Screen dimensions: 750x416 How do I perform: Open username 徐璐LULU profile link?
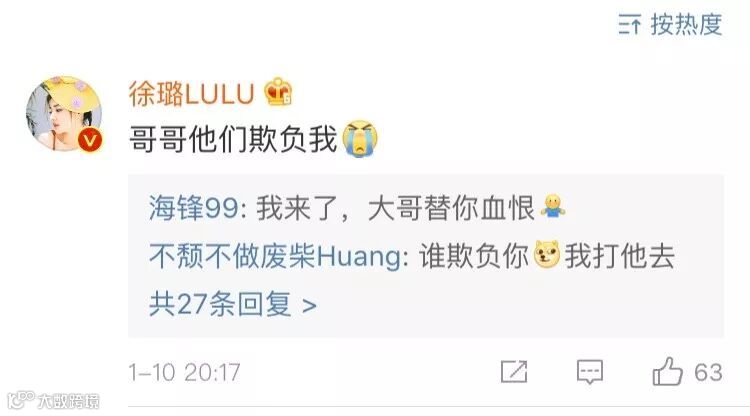[x=191, y=93]
